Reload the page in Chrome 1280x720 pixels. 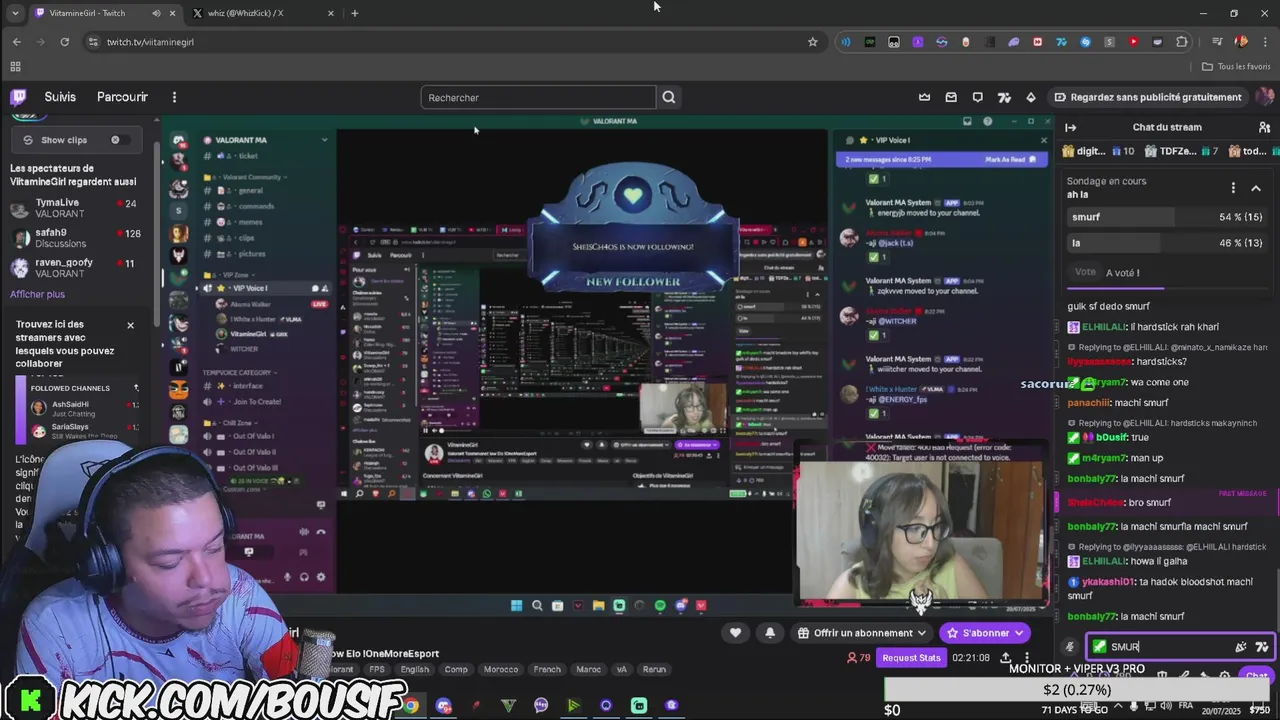pos(65,42)
